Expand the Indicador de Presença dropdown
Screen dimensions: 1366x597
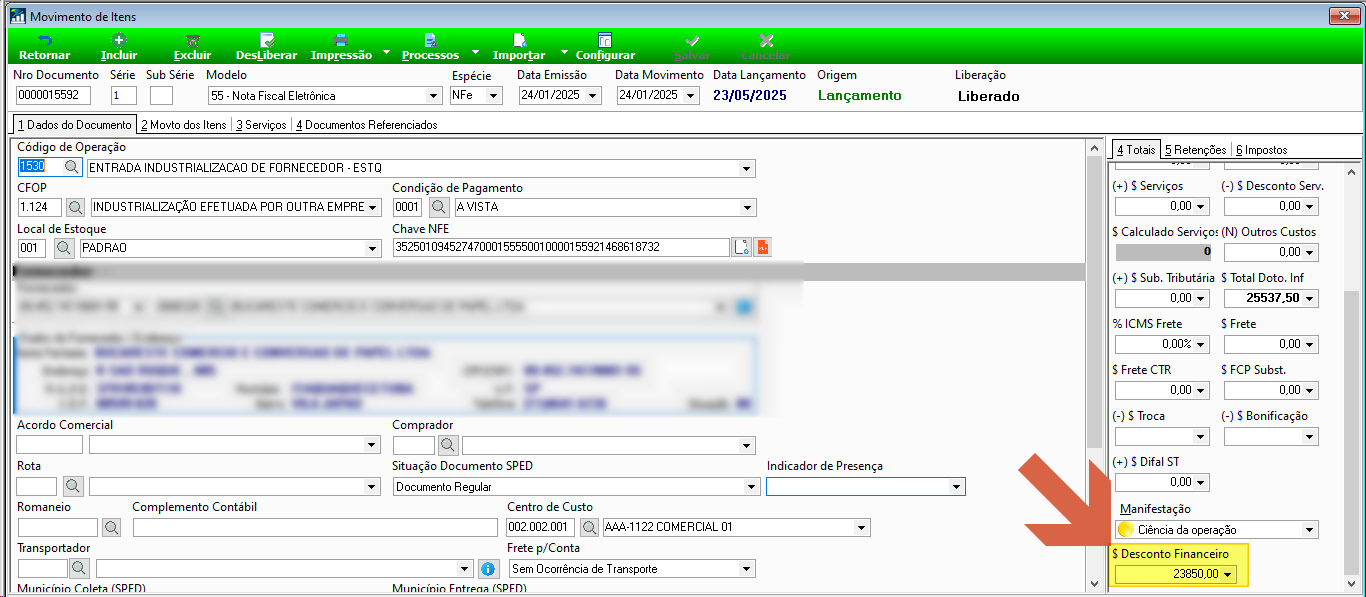point(957,486)
